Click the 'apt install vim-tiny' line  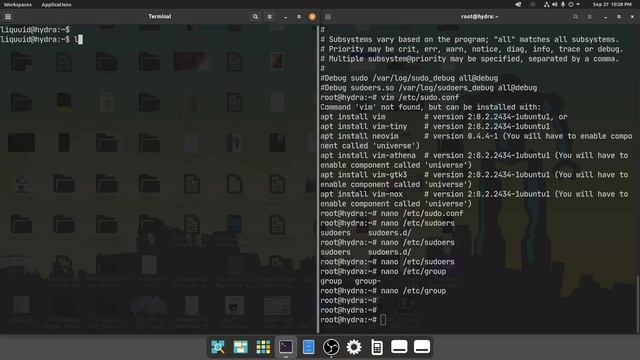[x=435, y=127]
